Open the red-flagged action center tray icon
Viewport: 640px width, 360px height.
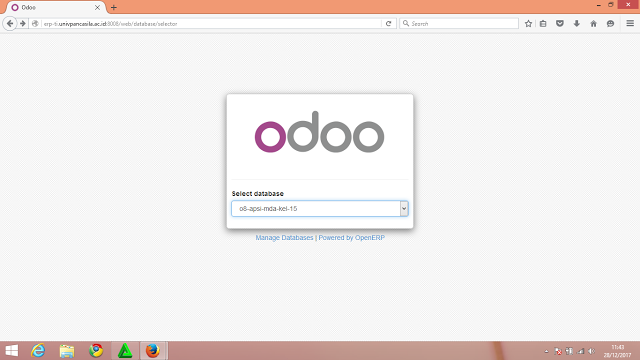pos(558,351)
